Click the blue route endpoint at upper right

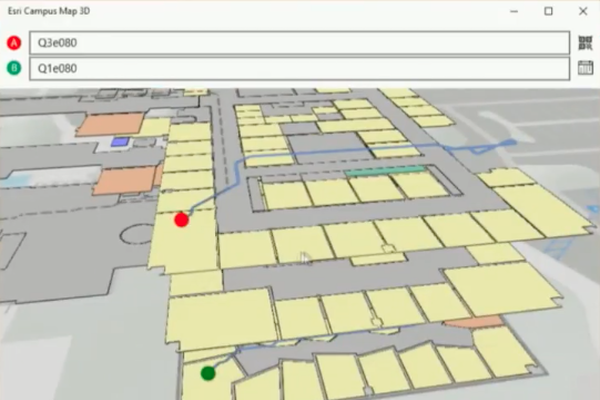(510, 144)
